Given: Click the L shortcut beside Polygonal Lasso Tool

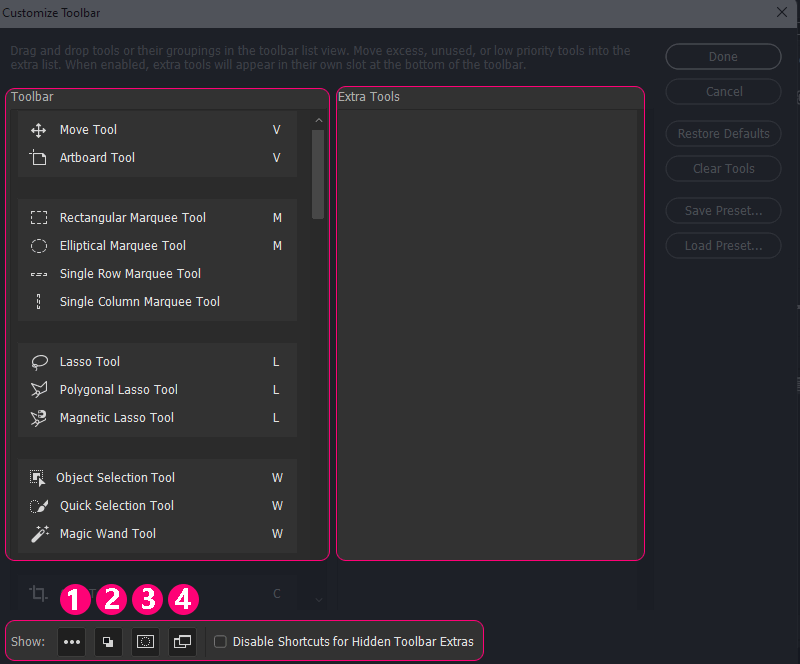Looking at the screenshot, I should 276,390.
